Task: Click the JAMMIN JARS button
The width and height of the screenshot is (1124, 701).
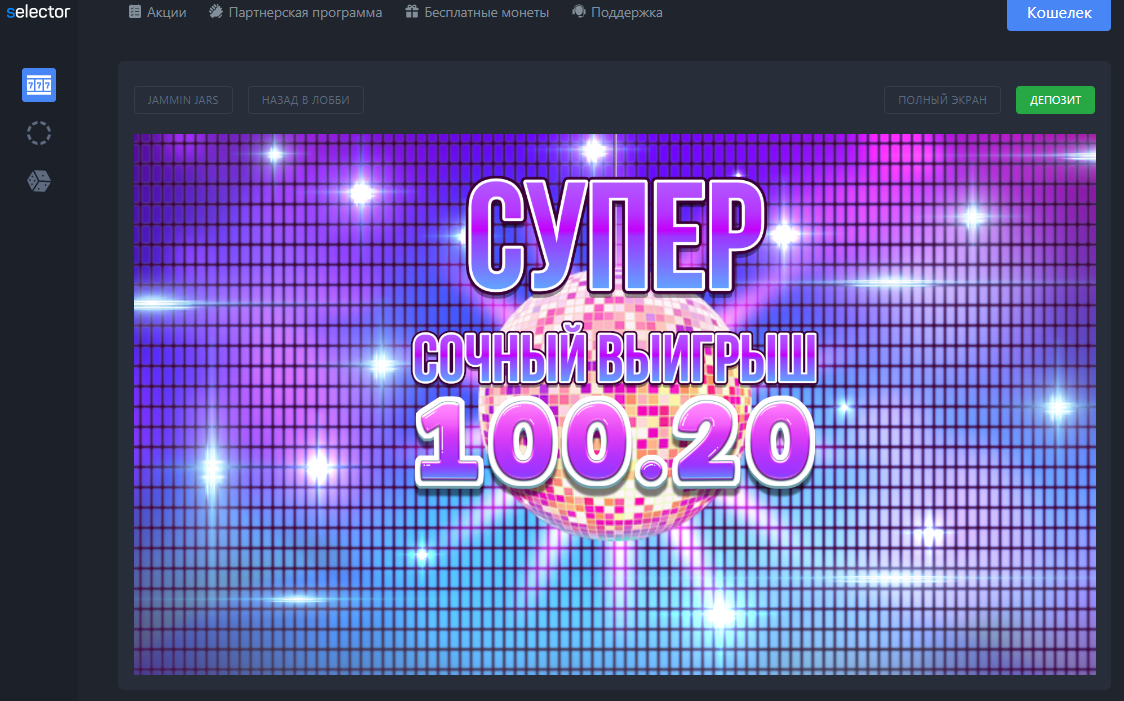Action: tap(184, 100)
